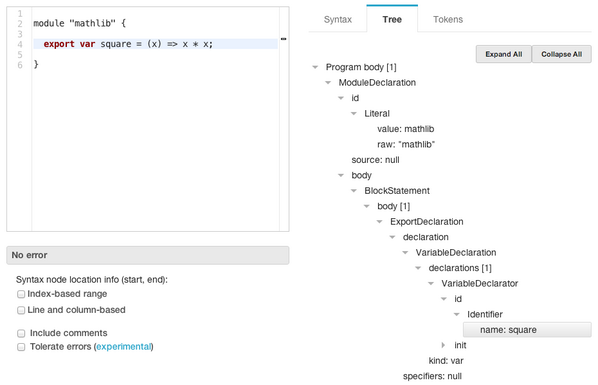598x385 pixels.
Task: Expand the init node
Action: [x=443, y=345]
